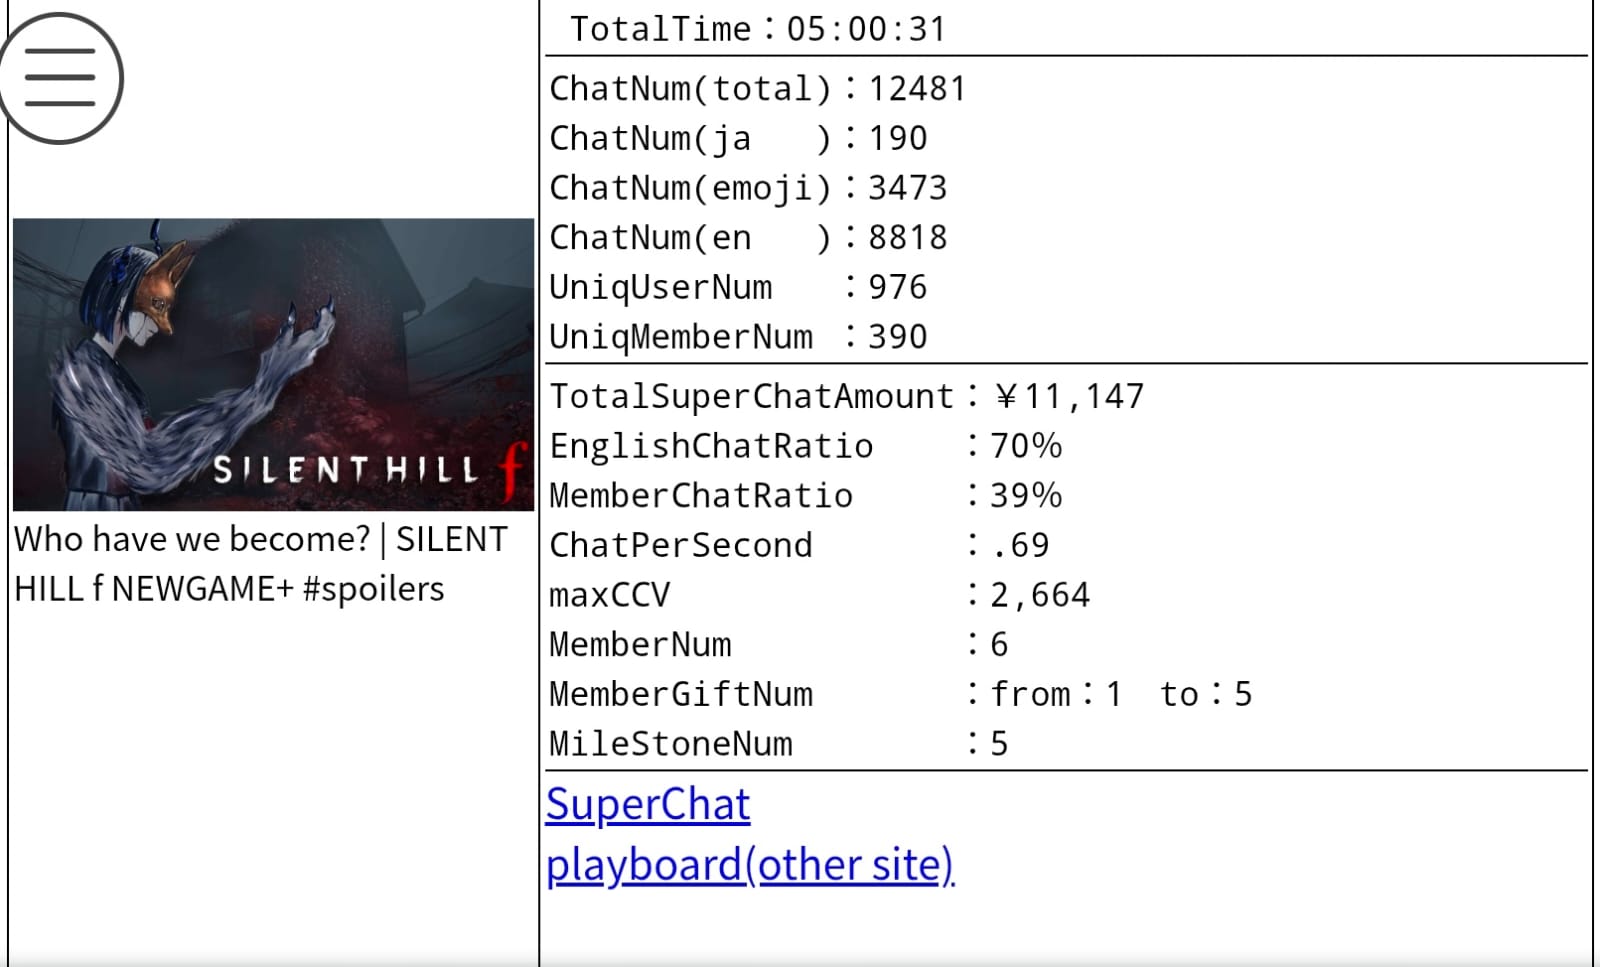Click the MemberNum value 6
Image resolution: width=1600 pixels, height=967 pixels.
999,645
